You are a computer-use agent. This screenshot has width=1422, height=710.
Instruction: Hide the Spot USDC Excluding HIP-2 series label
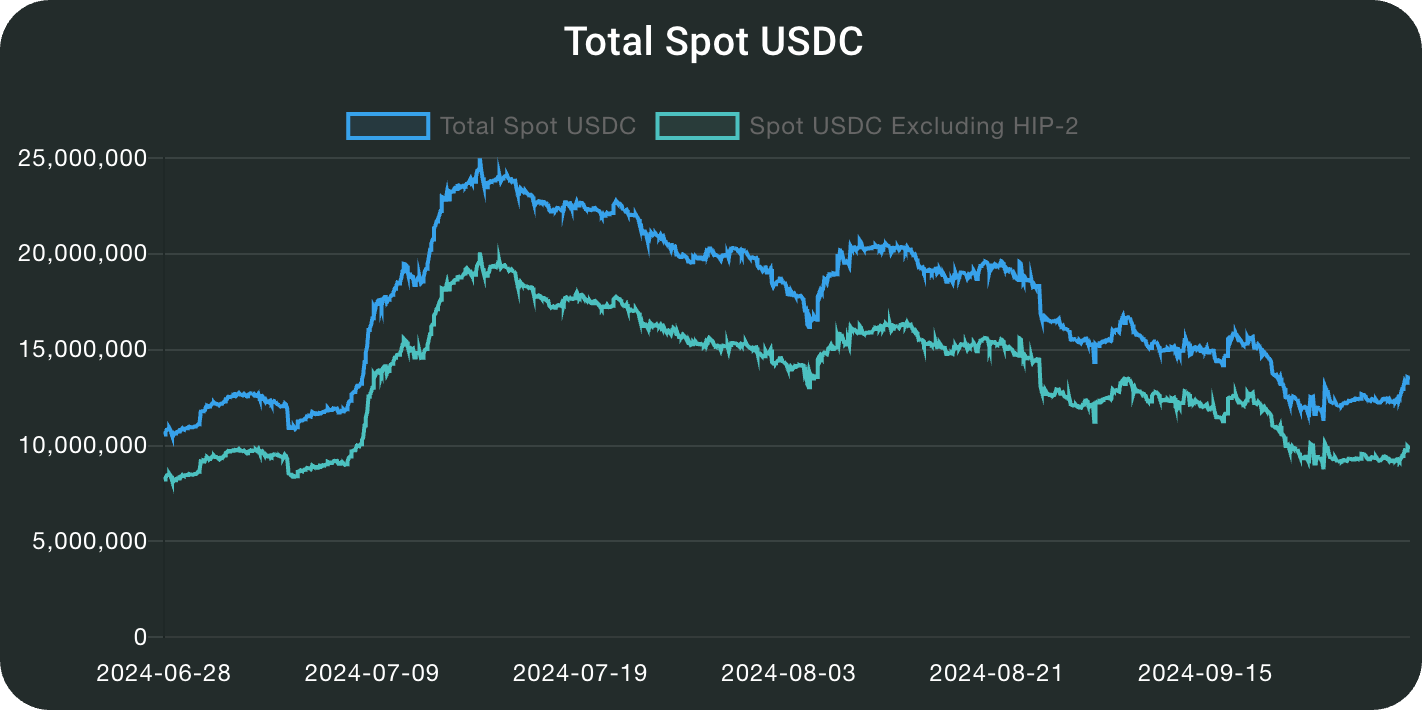point(913,126)
